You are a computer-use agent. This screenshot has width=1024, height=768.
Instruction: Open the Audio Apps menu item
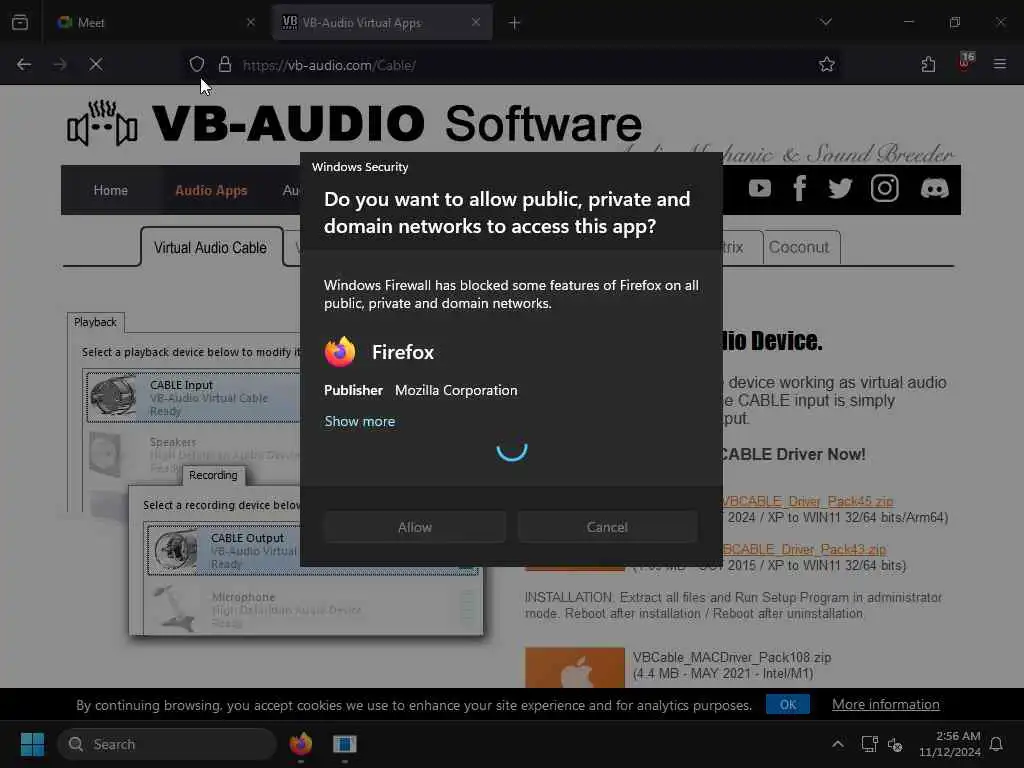click(211, 190)
